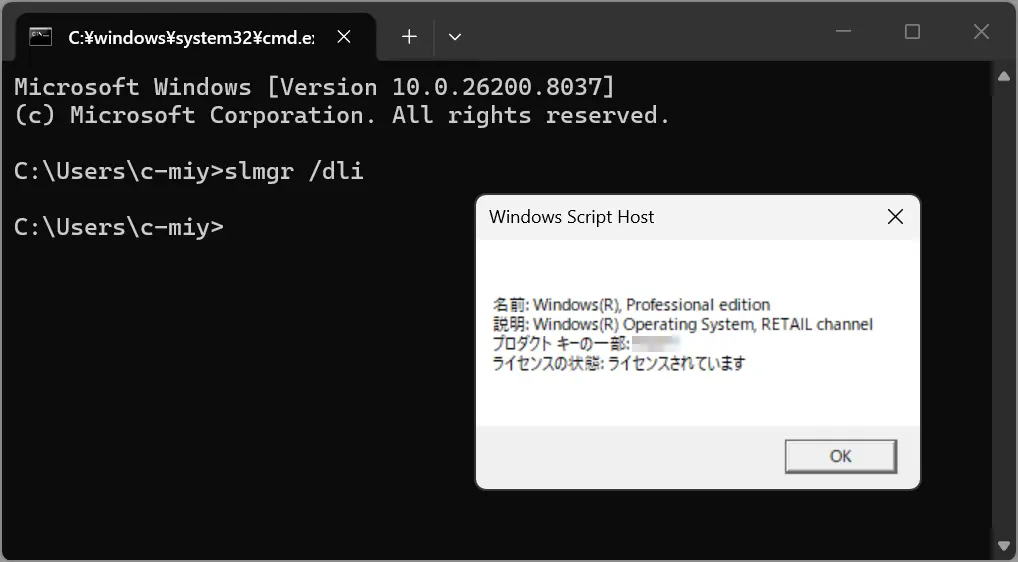Viewport: 1018px width, 562px height.
Task: Expand the new tab profile dropdown
Action: point(455,37)
